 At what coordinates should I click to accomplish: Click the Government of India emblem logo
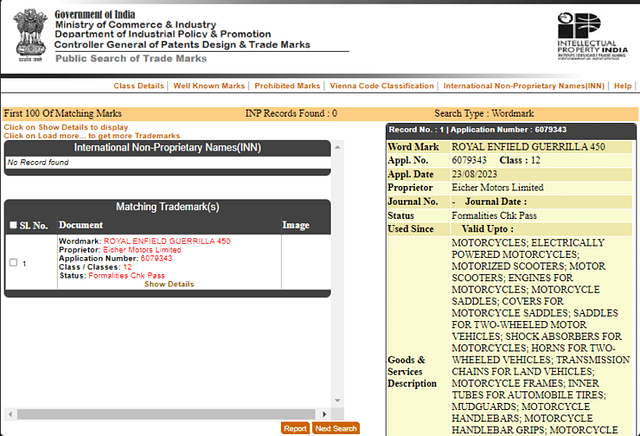30,35
